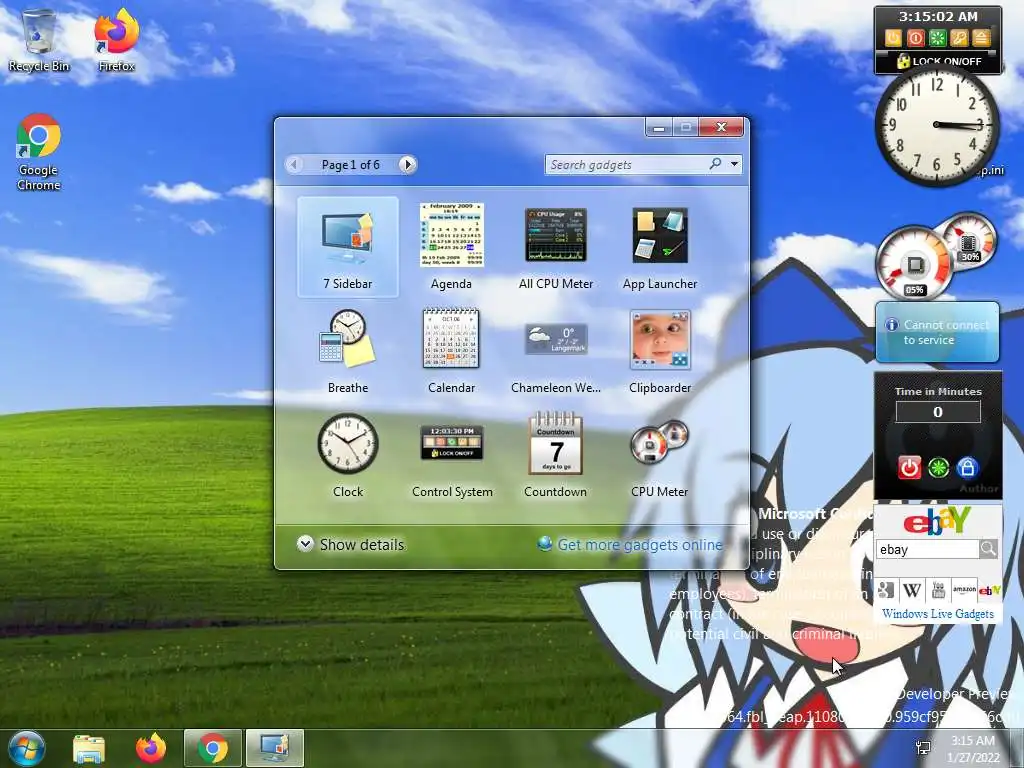Open Windows Live Gadgets link

[938, 614]
